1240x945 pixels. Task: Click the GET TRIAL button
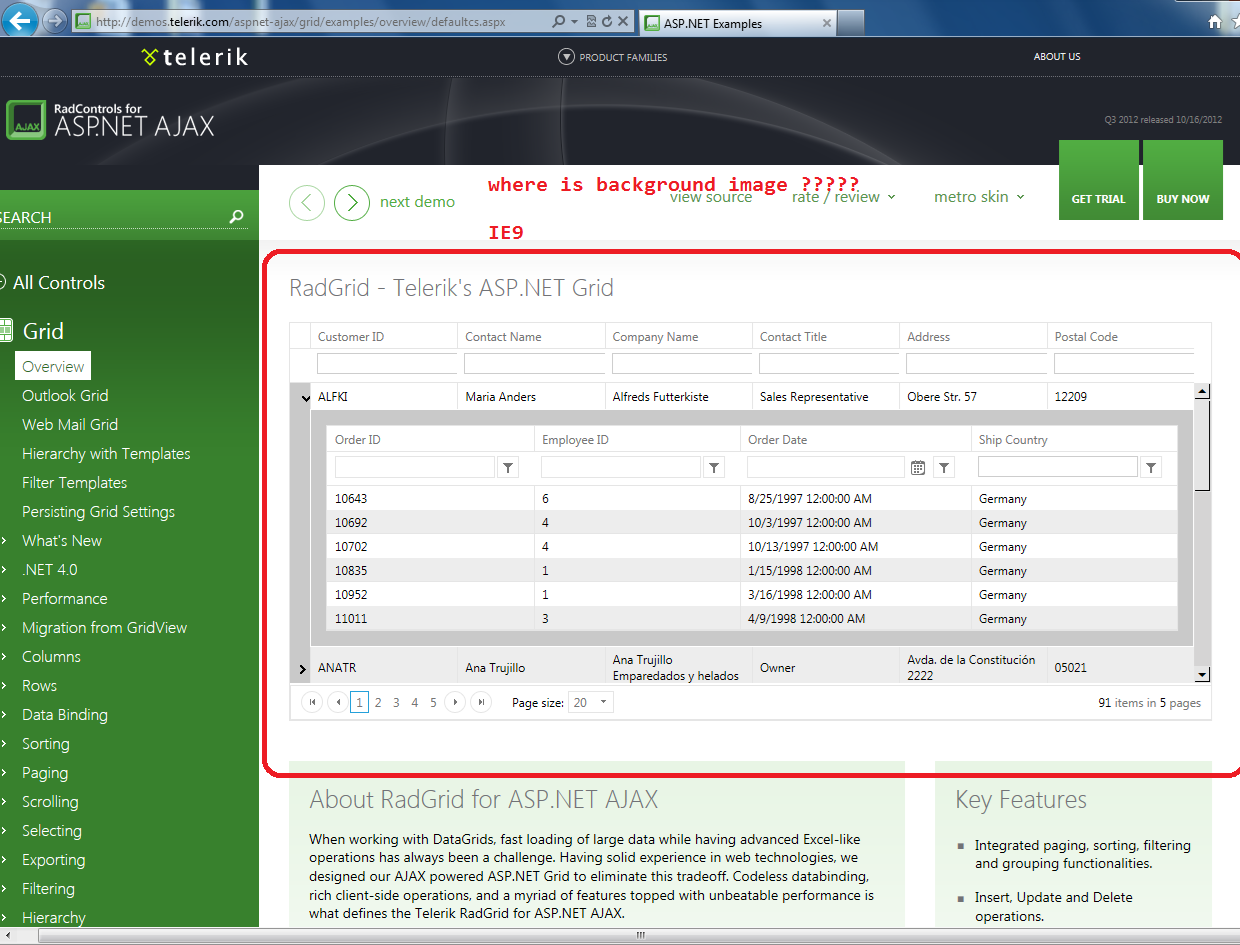(1099, 180)
